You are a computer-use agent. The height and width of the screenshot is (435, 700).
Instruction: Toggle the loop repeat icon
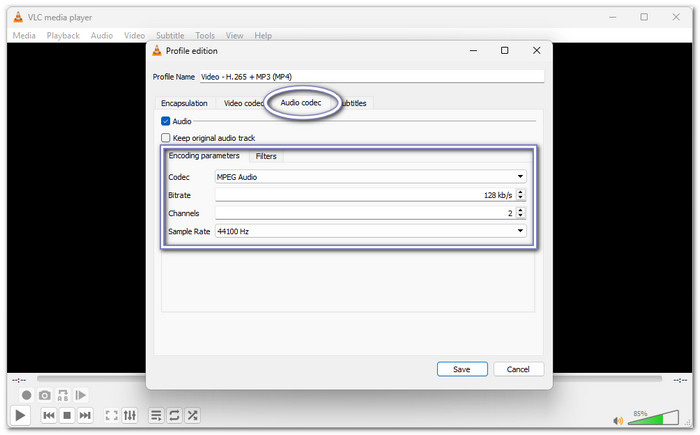tap(174, 415)
